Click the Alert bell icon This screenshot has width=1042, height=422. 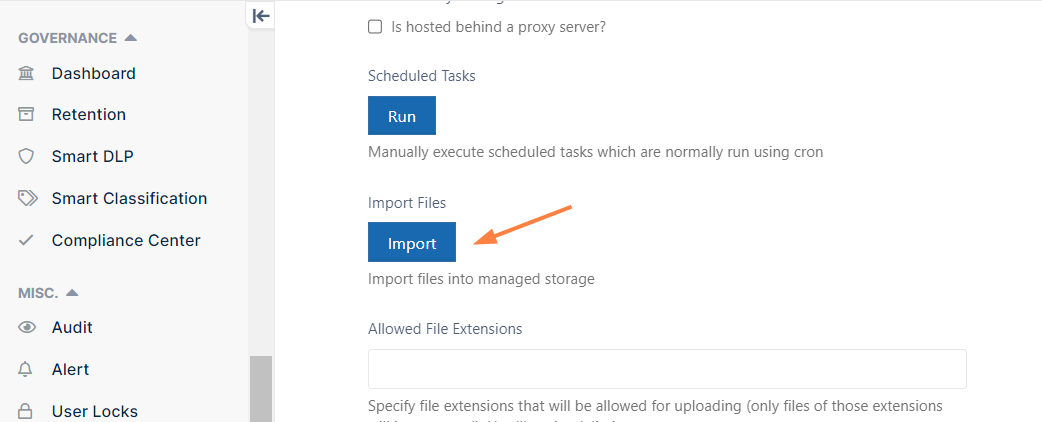[26, 369]
